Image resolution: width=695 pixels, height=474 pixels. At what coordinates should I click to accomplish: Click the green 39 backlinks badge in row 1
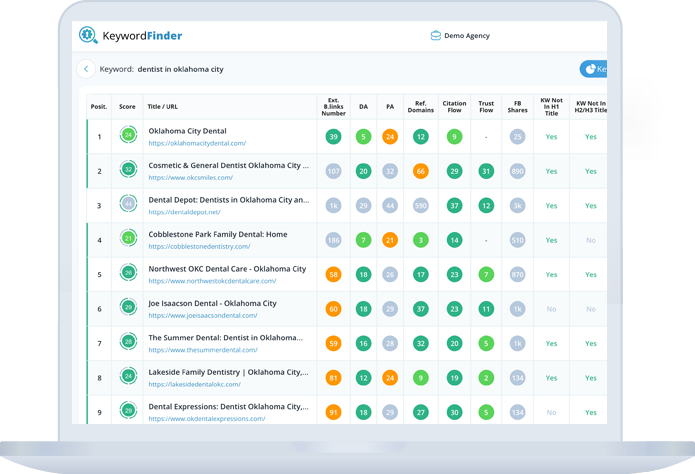334,137
